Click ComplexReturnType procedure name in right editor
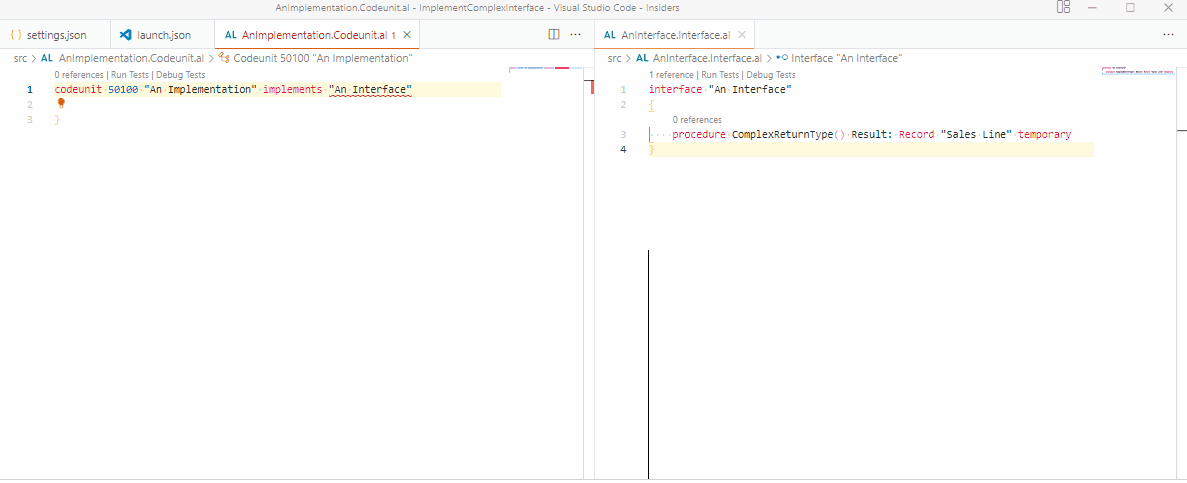 click(782, 135)
